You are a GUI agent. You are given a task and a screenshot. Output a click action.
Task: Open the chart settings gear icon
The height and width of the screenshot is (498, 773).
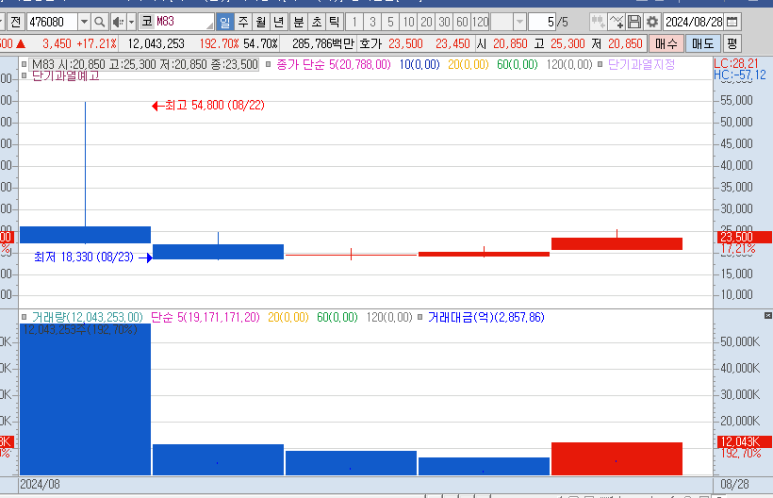coord(652,21)
